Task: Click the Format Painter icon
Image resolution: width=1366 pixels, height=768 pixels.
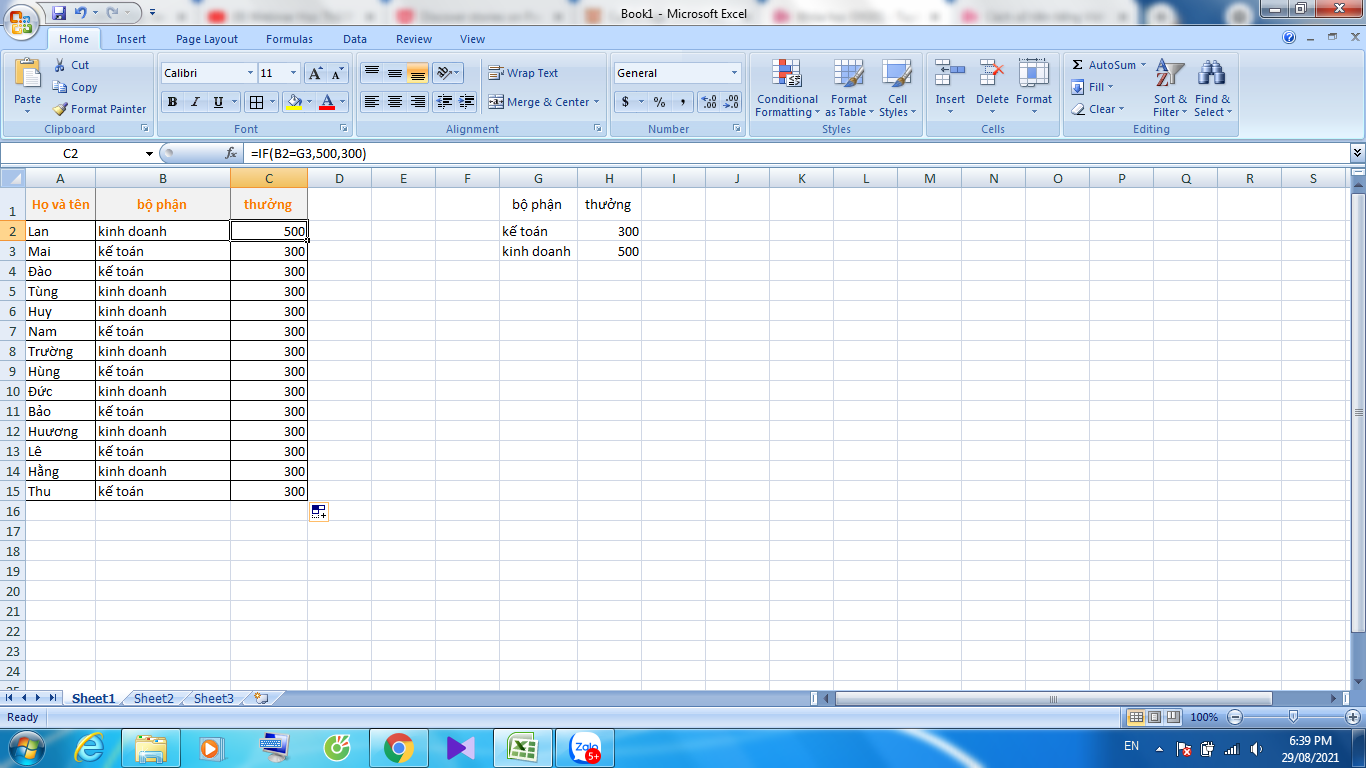Action: click(60, 109)
